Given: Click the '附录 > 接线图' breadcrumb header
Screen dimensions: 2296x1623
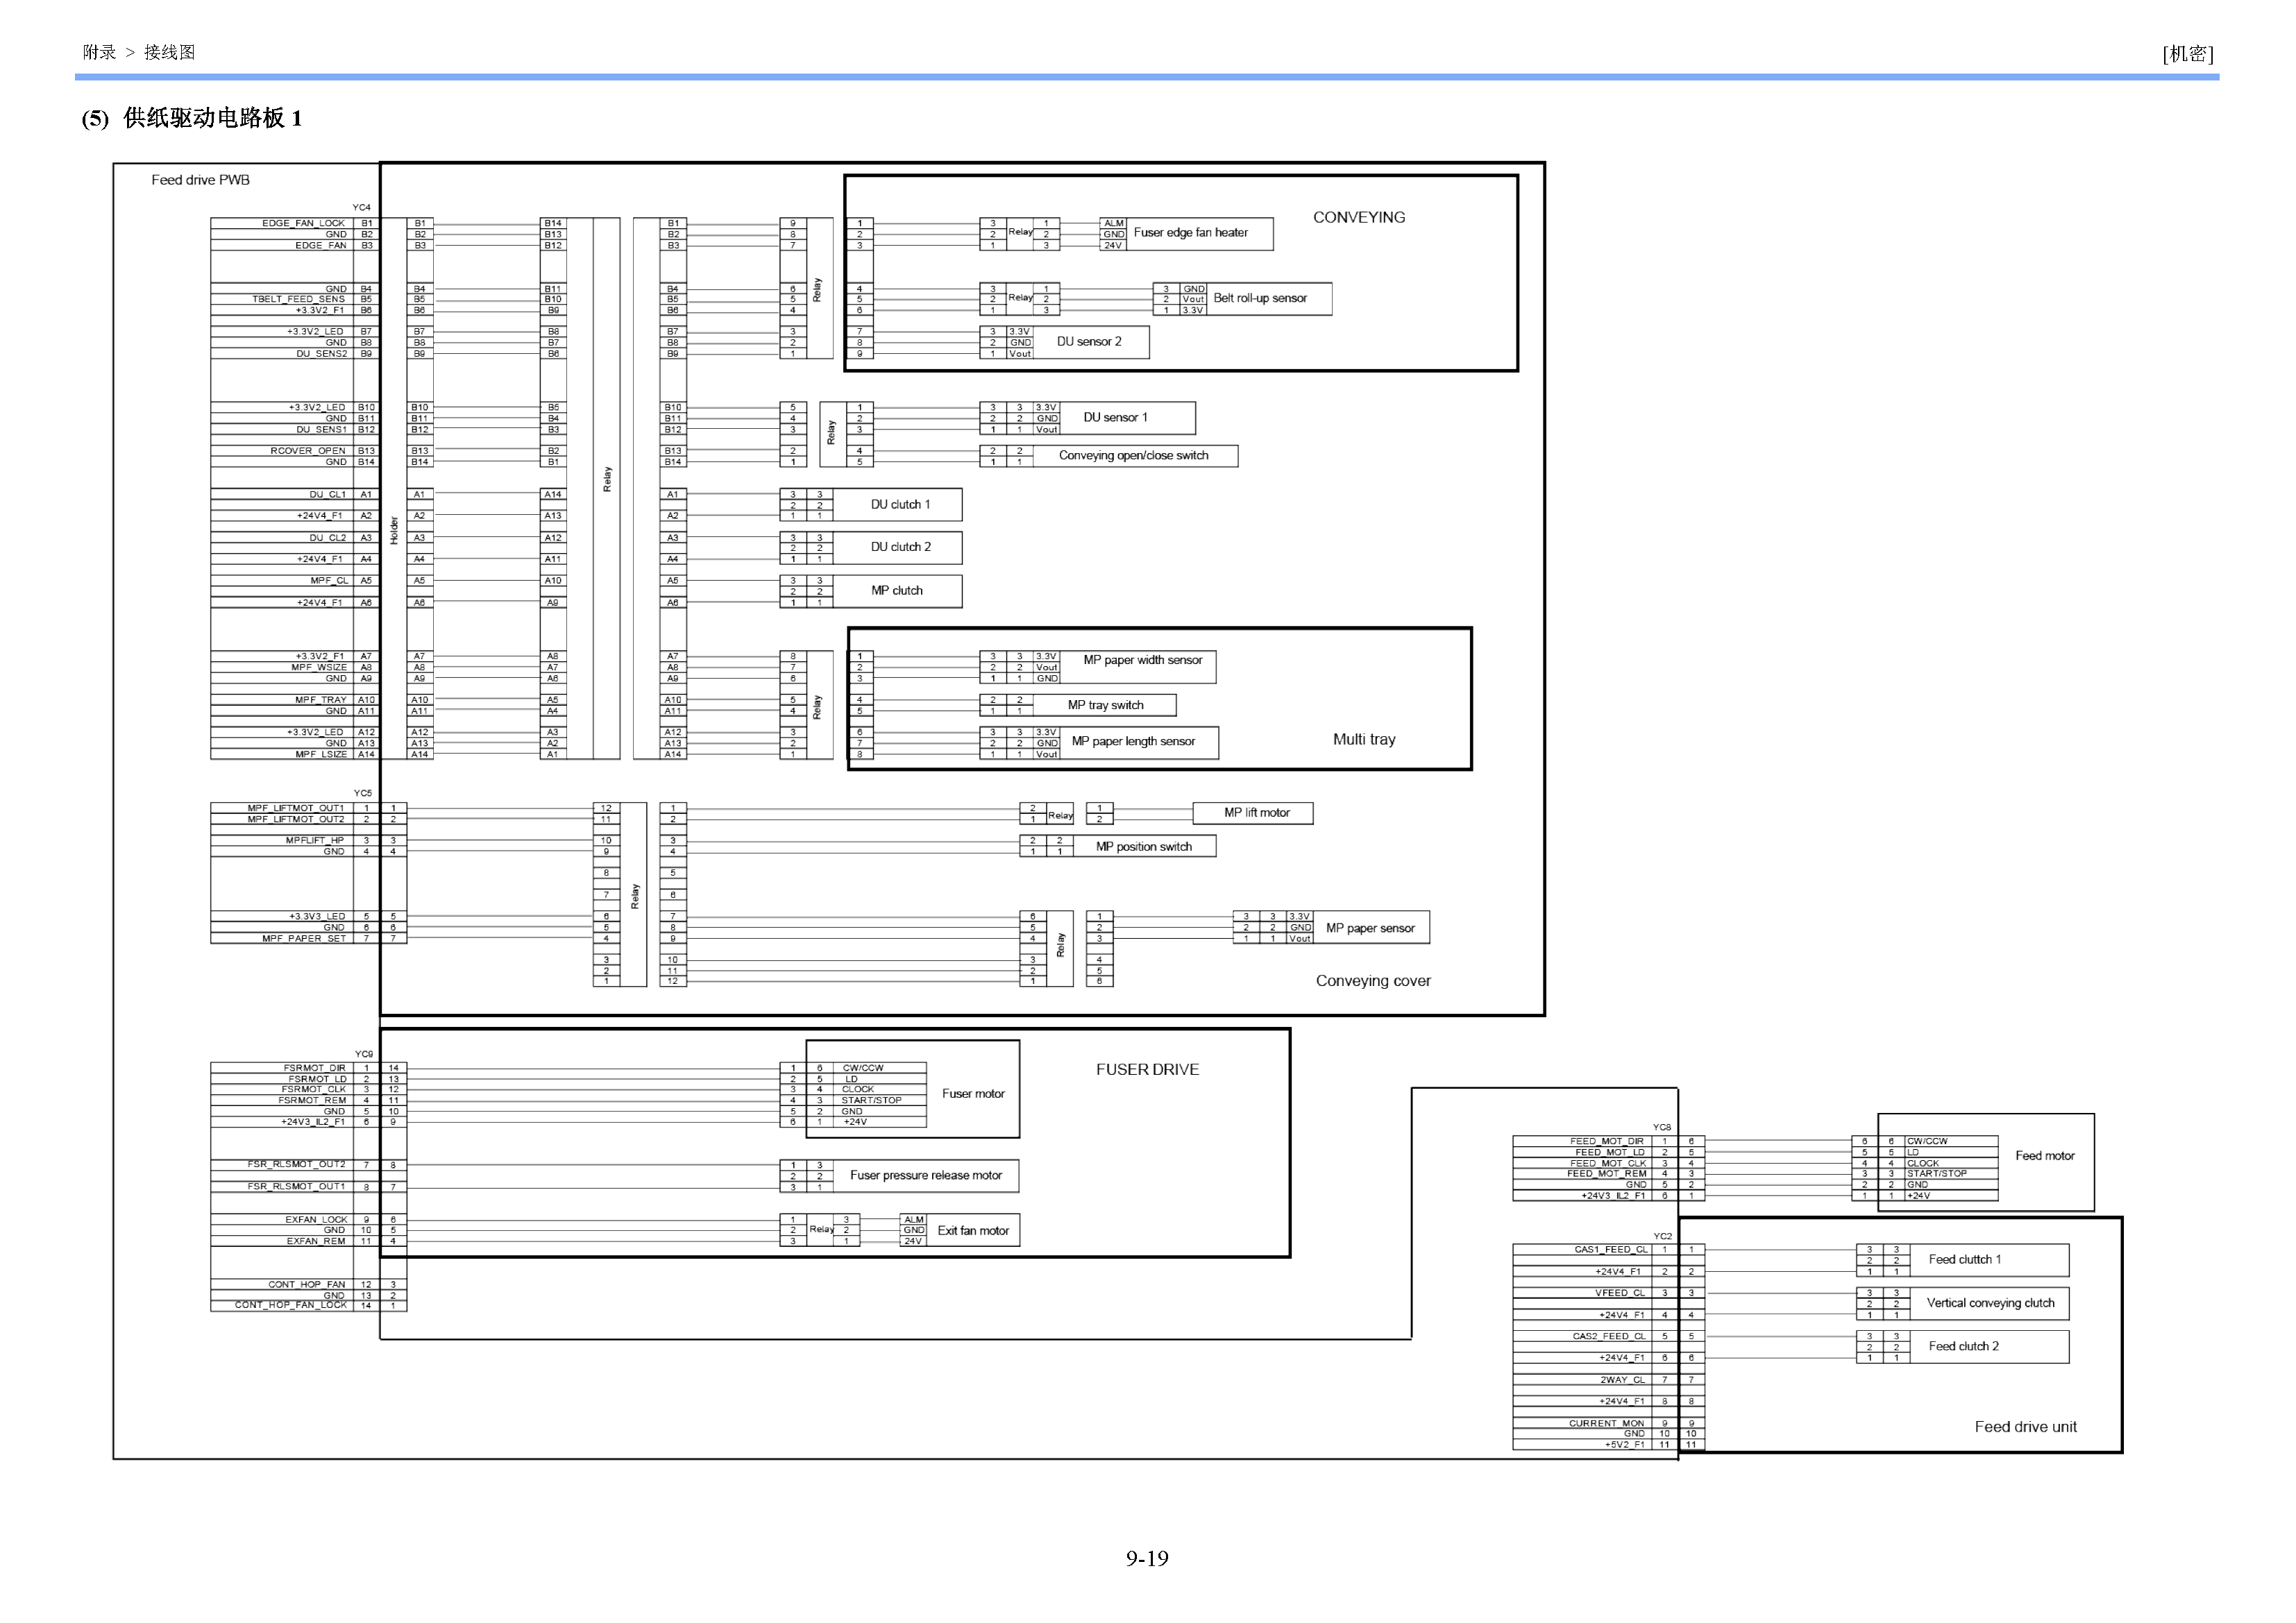Looking at the screenshot, I should point(139,53).
